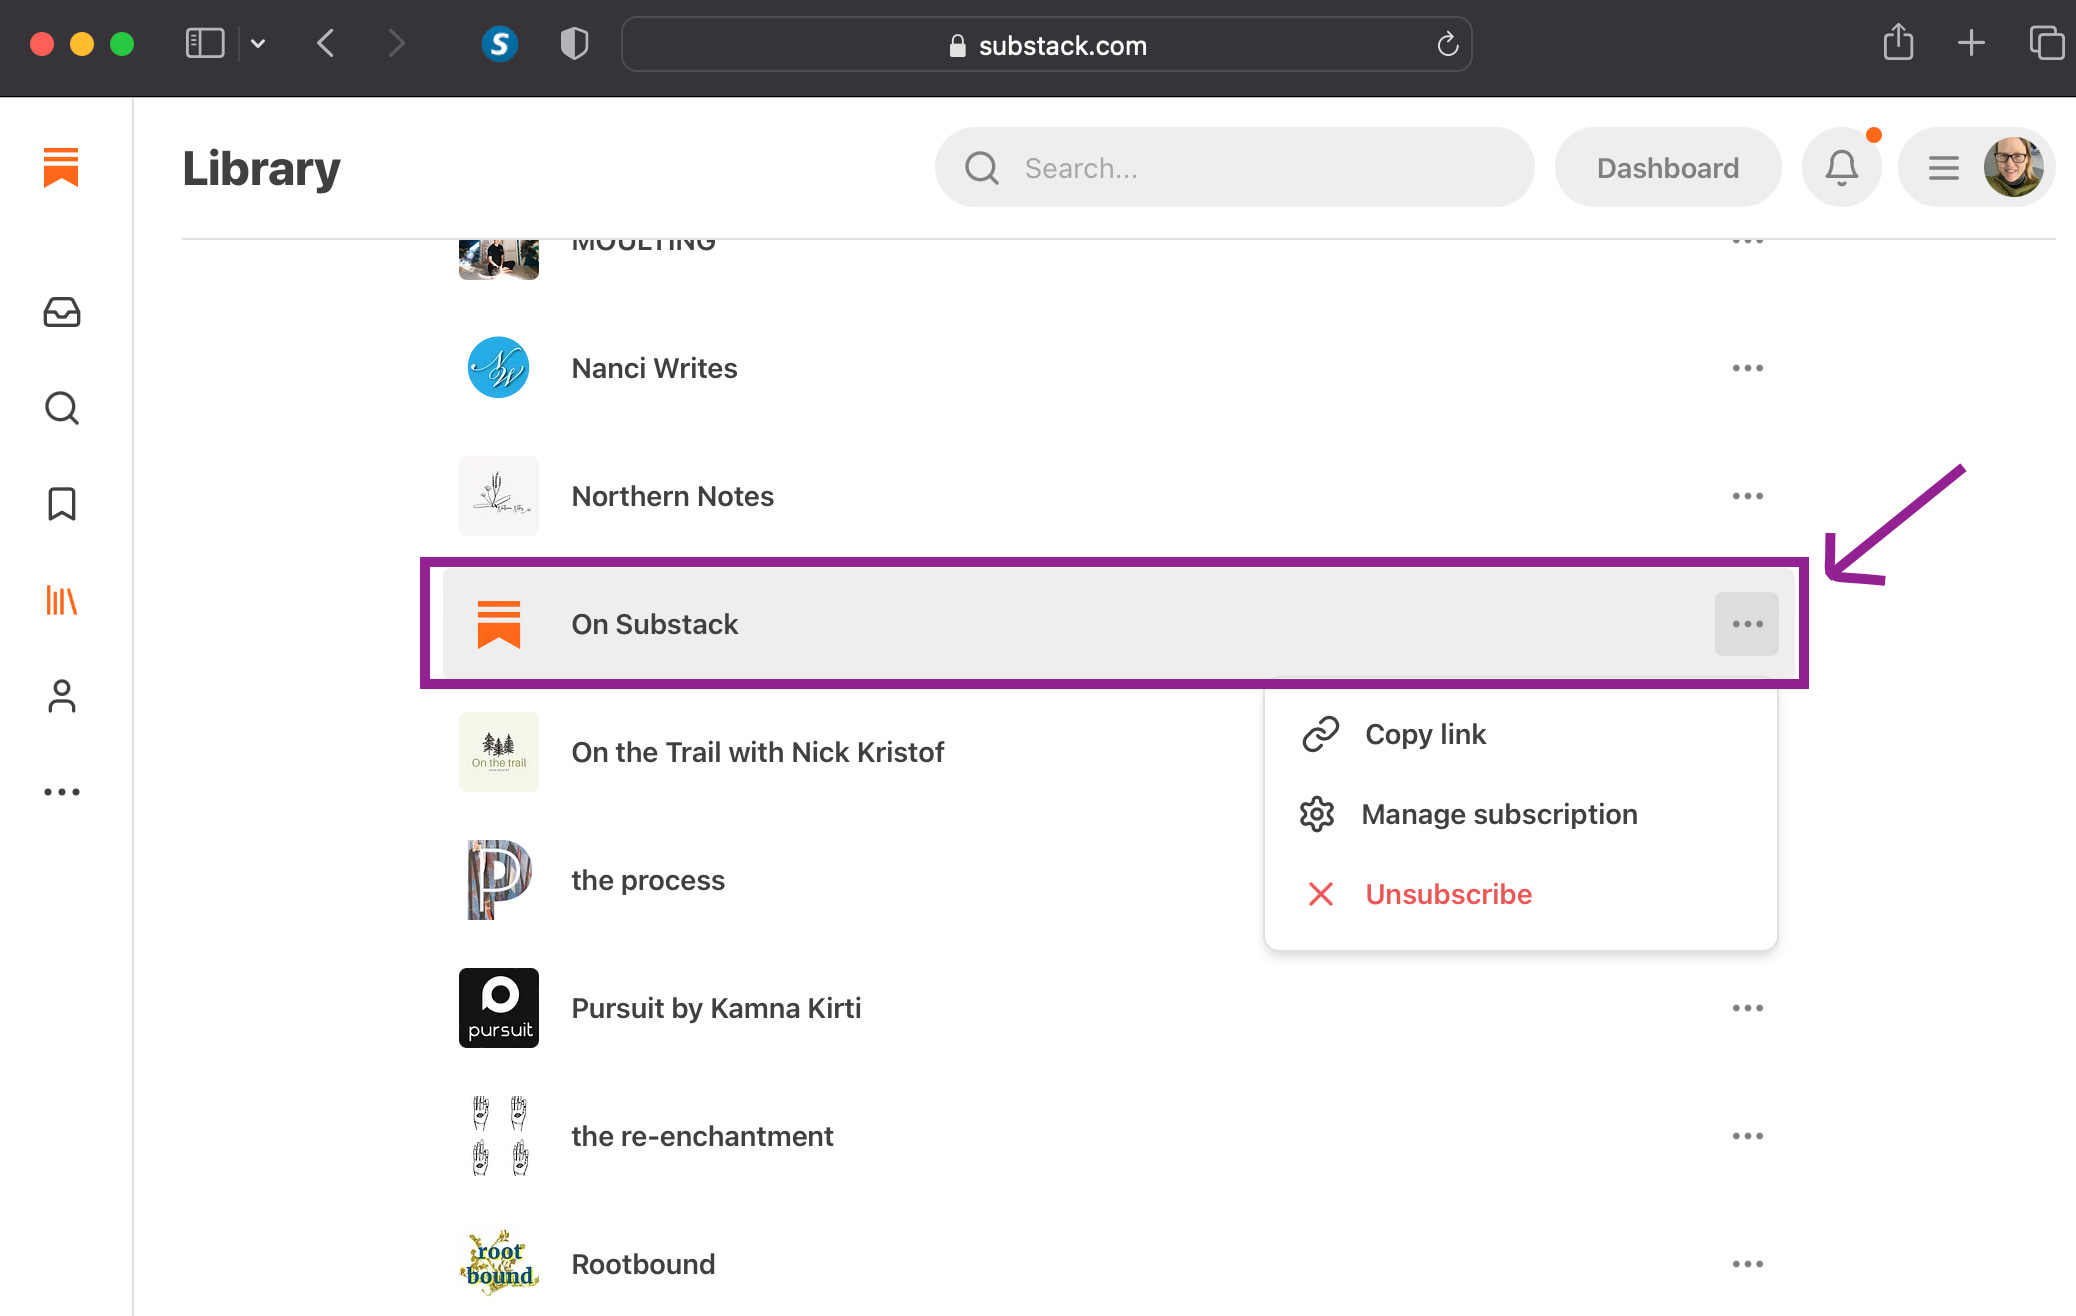
Task: Select Manage subscription menu item
Action: [1498, 814]
